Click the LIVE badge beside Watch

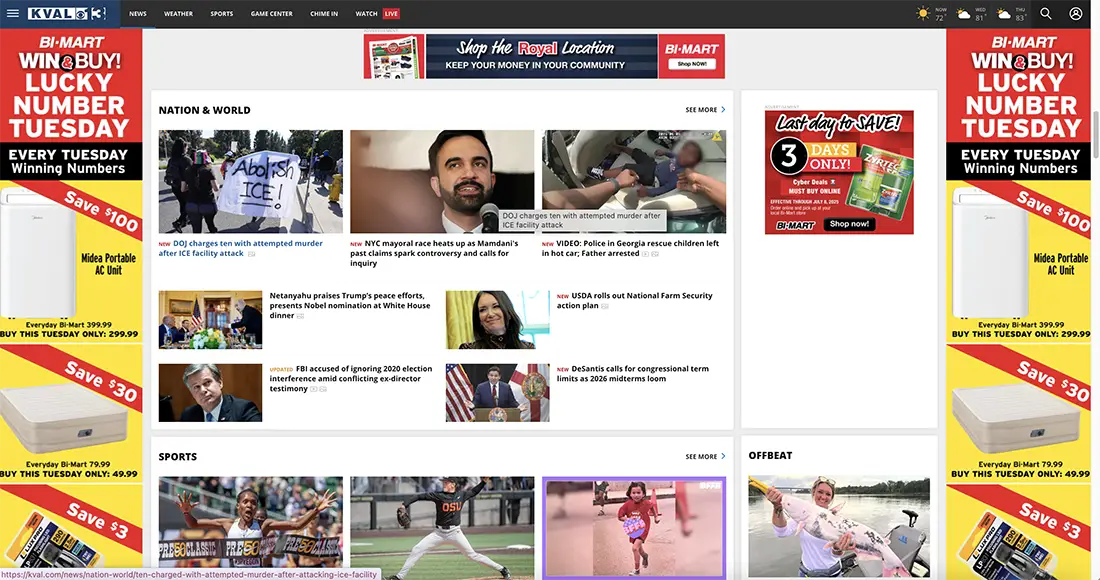point(391,13)
